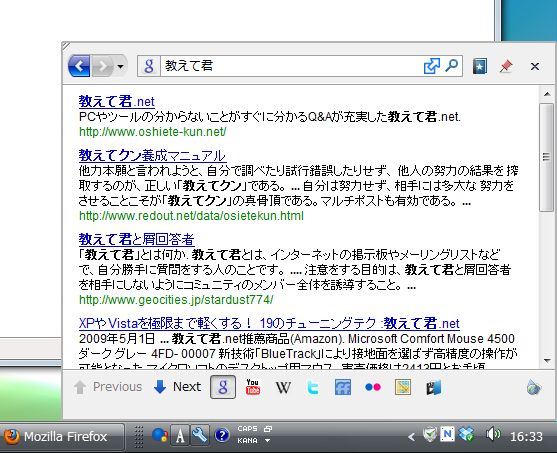
Task: Switch search to YouTube
Action: [x=253, y=387]
